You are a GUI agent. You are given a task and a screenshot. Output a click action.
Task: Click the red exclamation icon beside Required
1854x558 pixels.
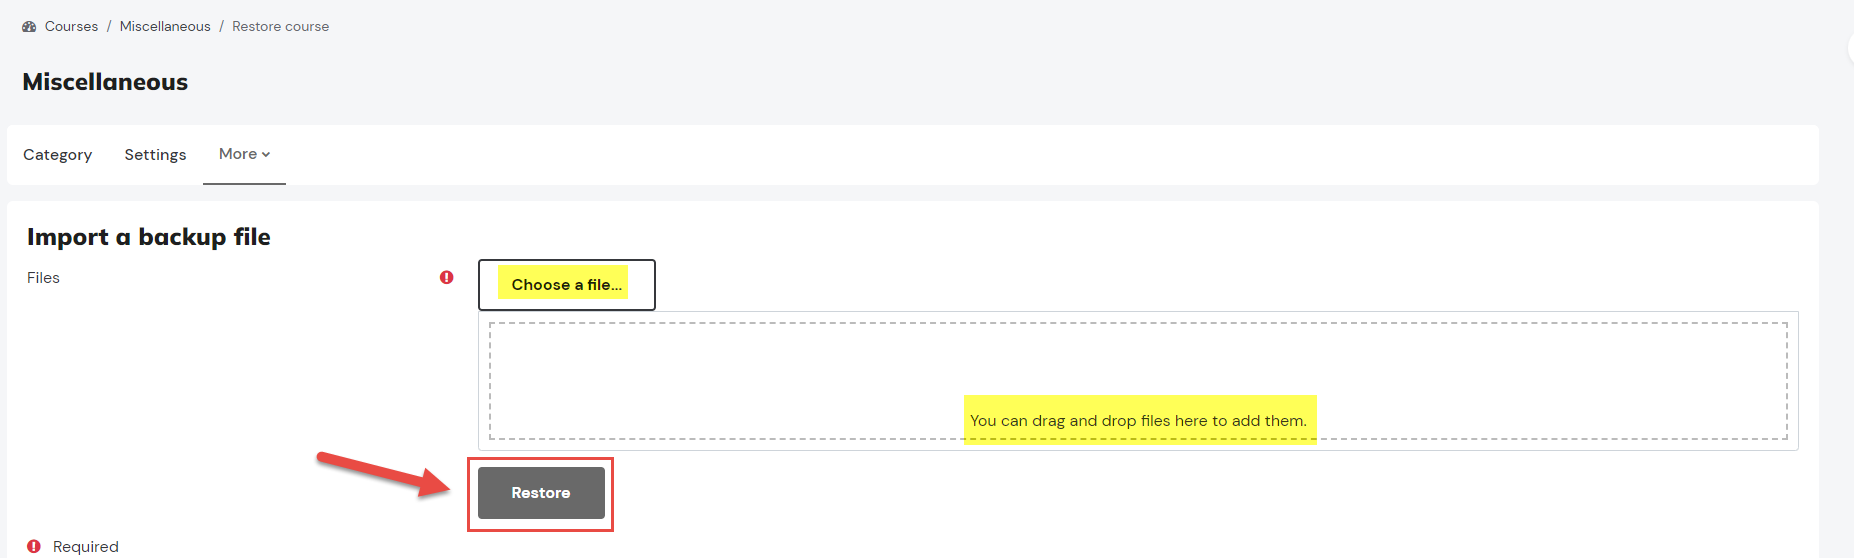point(34,546)
